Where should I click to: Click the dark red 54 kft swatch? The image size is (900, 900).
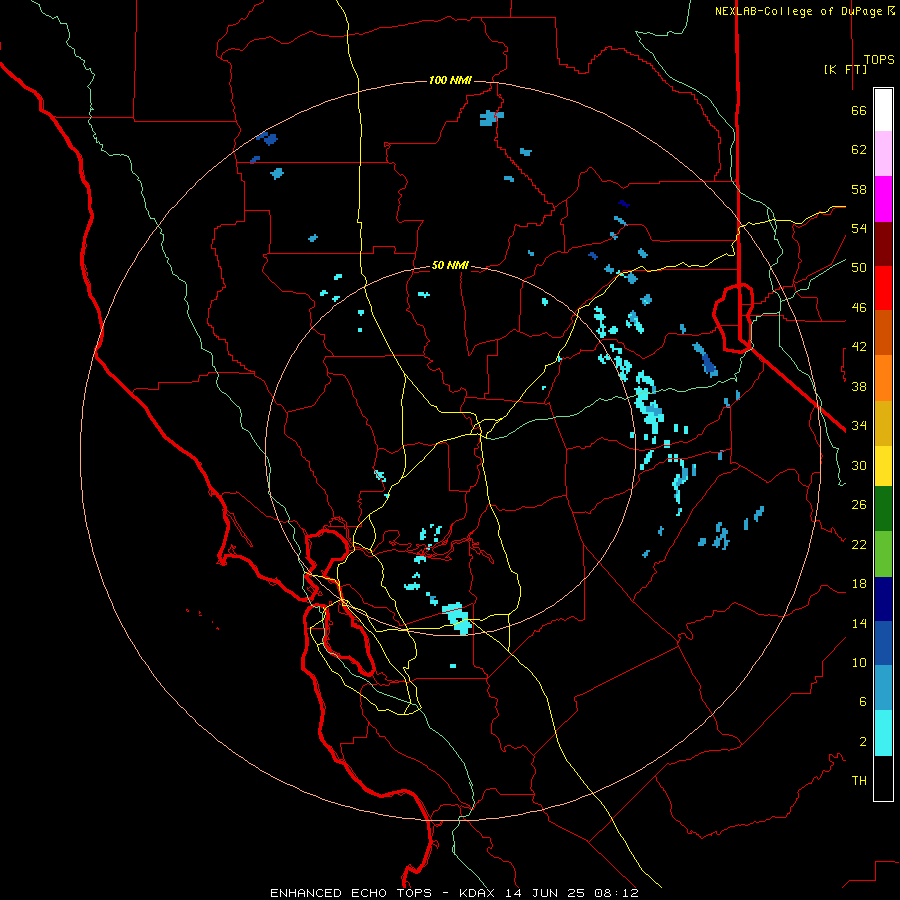tap(883, 244)
